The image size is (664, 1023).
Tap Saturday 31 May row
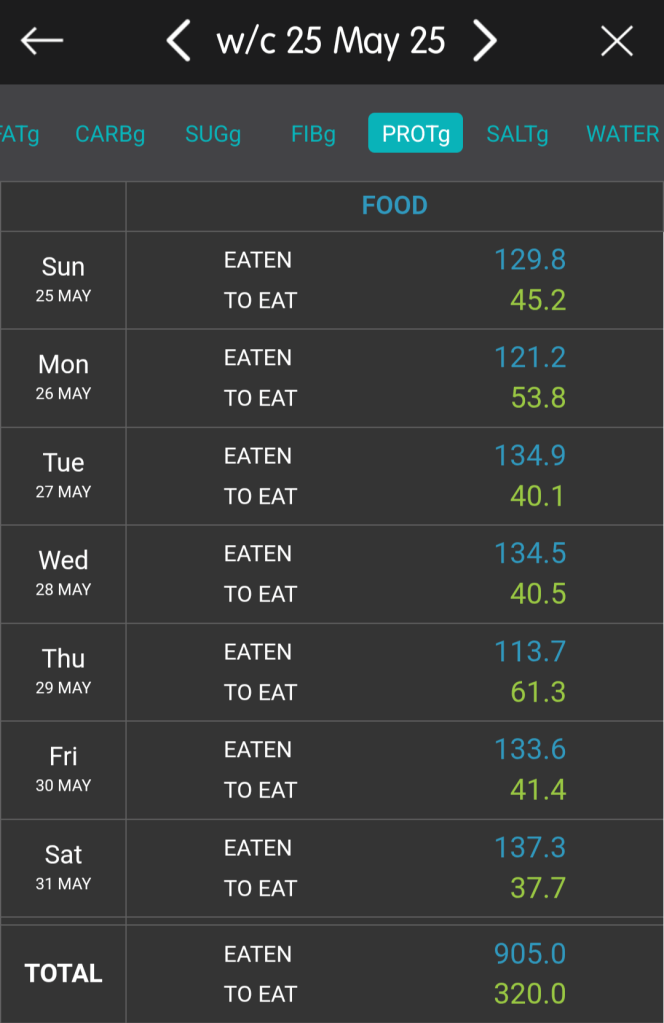tap(63, 867)
